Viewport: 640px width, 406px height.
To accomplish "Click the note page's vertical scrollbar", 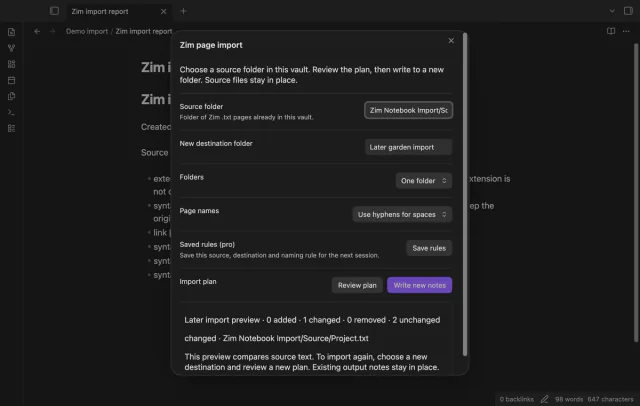I will click(636, 192).
